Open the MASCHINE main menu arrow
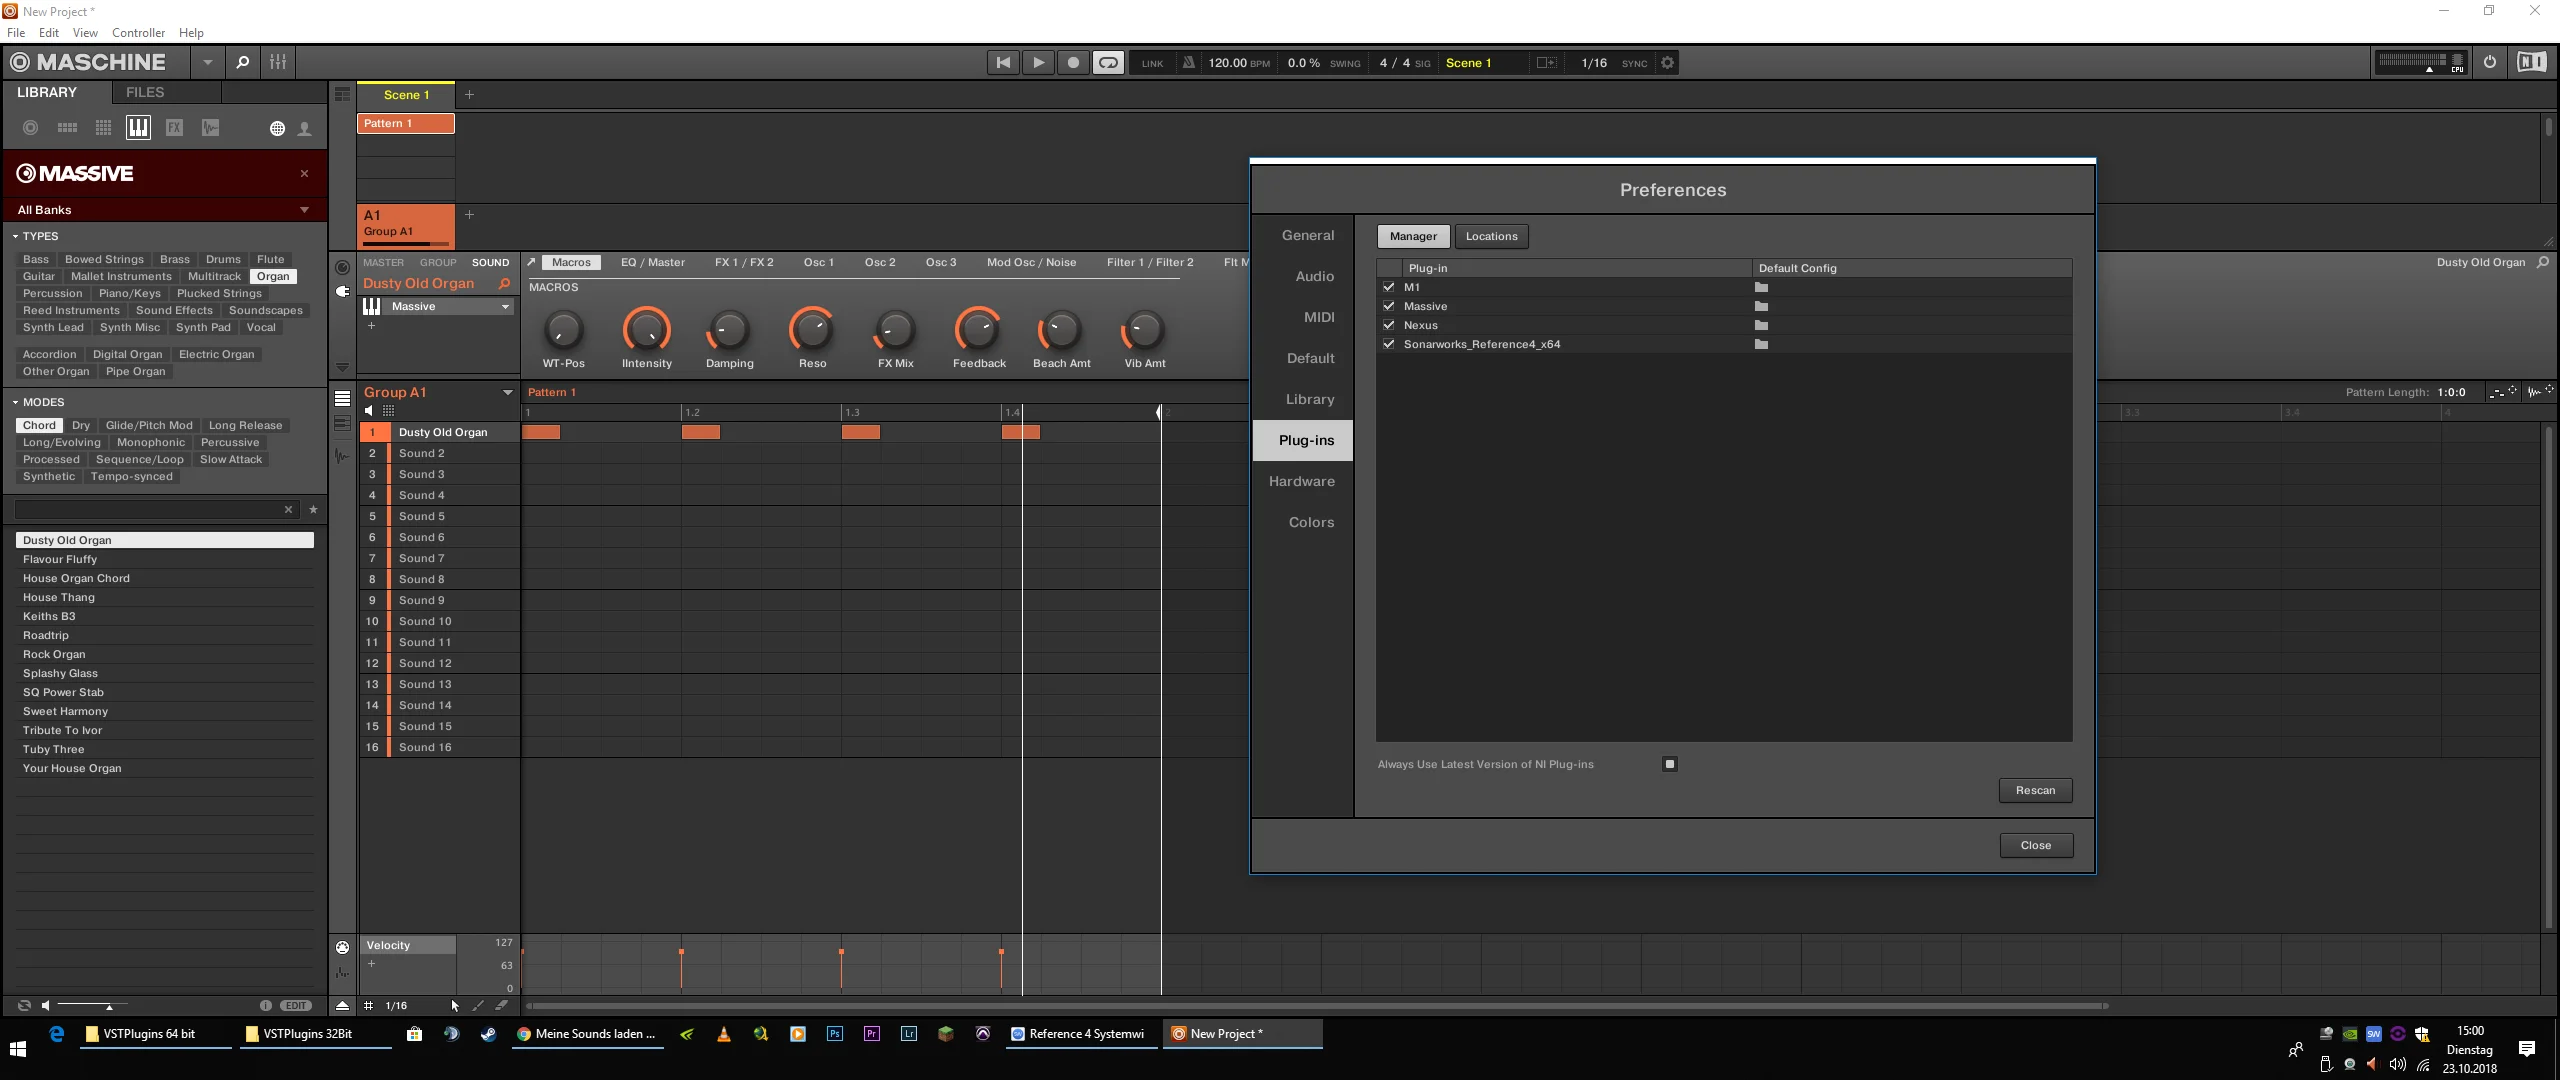This screenshot has width=2560, height=1080. point(207,62)
